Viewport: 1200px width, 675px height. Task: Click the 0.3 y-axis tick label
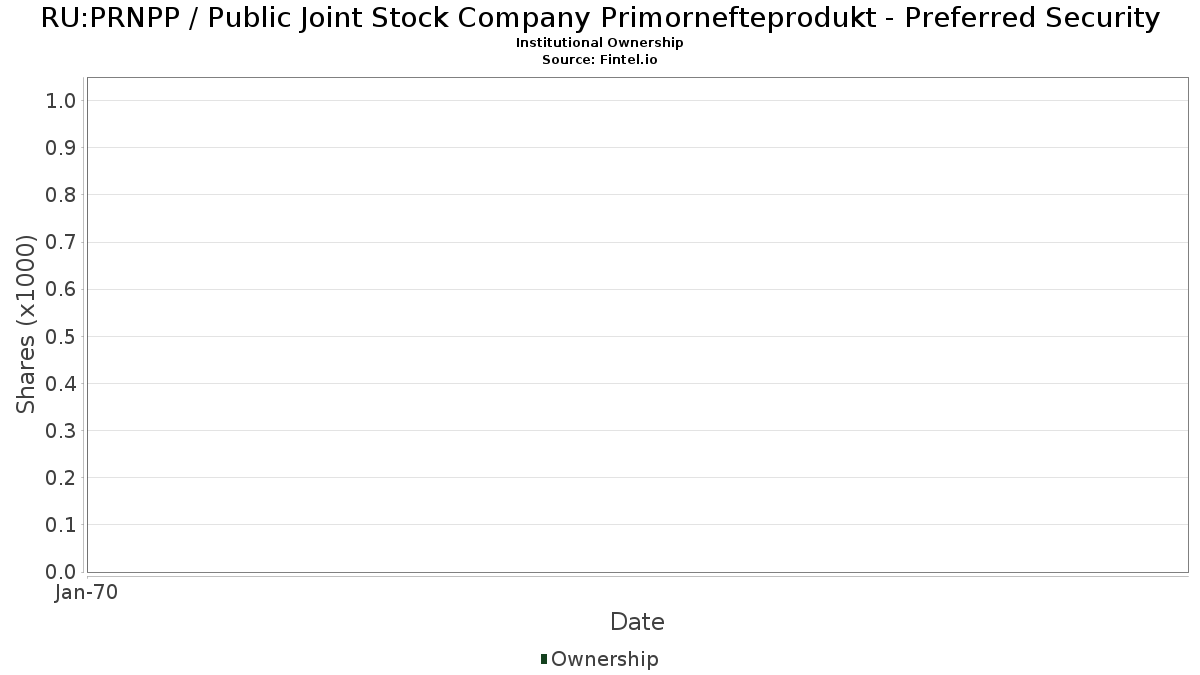(61, 431)
